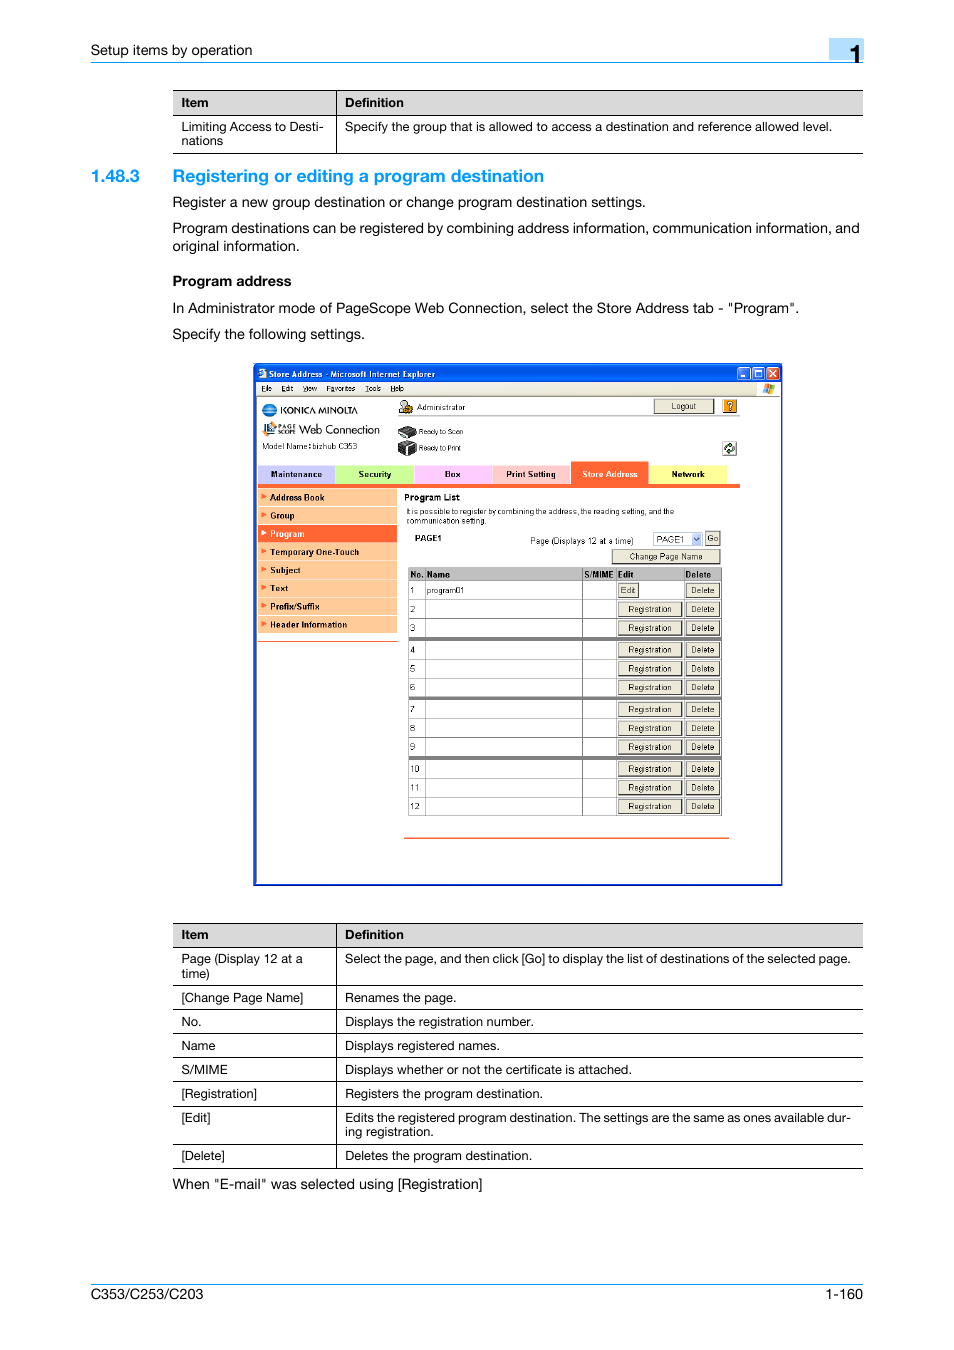This screenshot has width=954, height=1350.
Task: Open the Help menu
Action: [397, 389]
